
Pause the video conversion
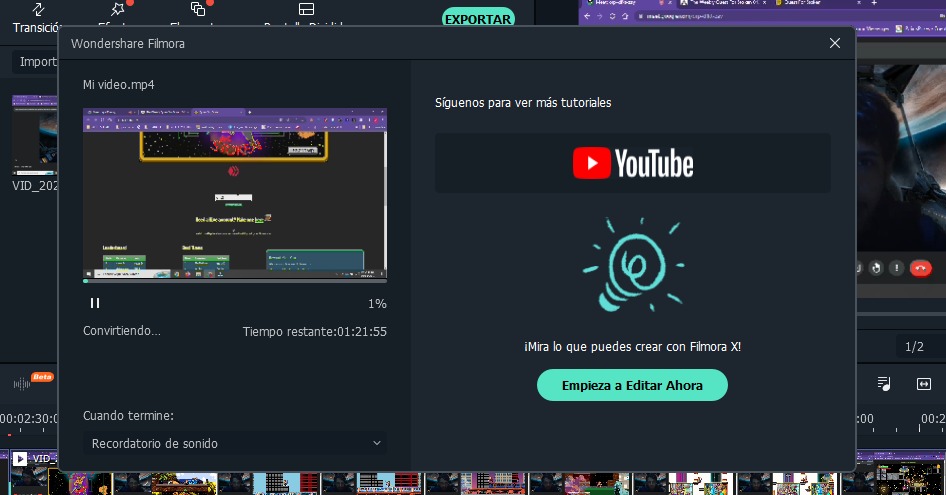pyautogui.click(x=95, y=303)
